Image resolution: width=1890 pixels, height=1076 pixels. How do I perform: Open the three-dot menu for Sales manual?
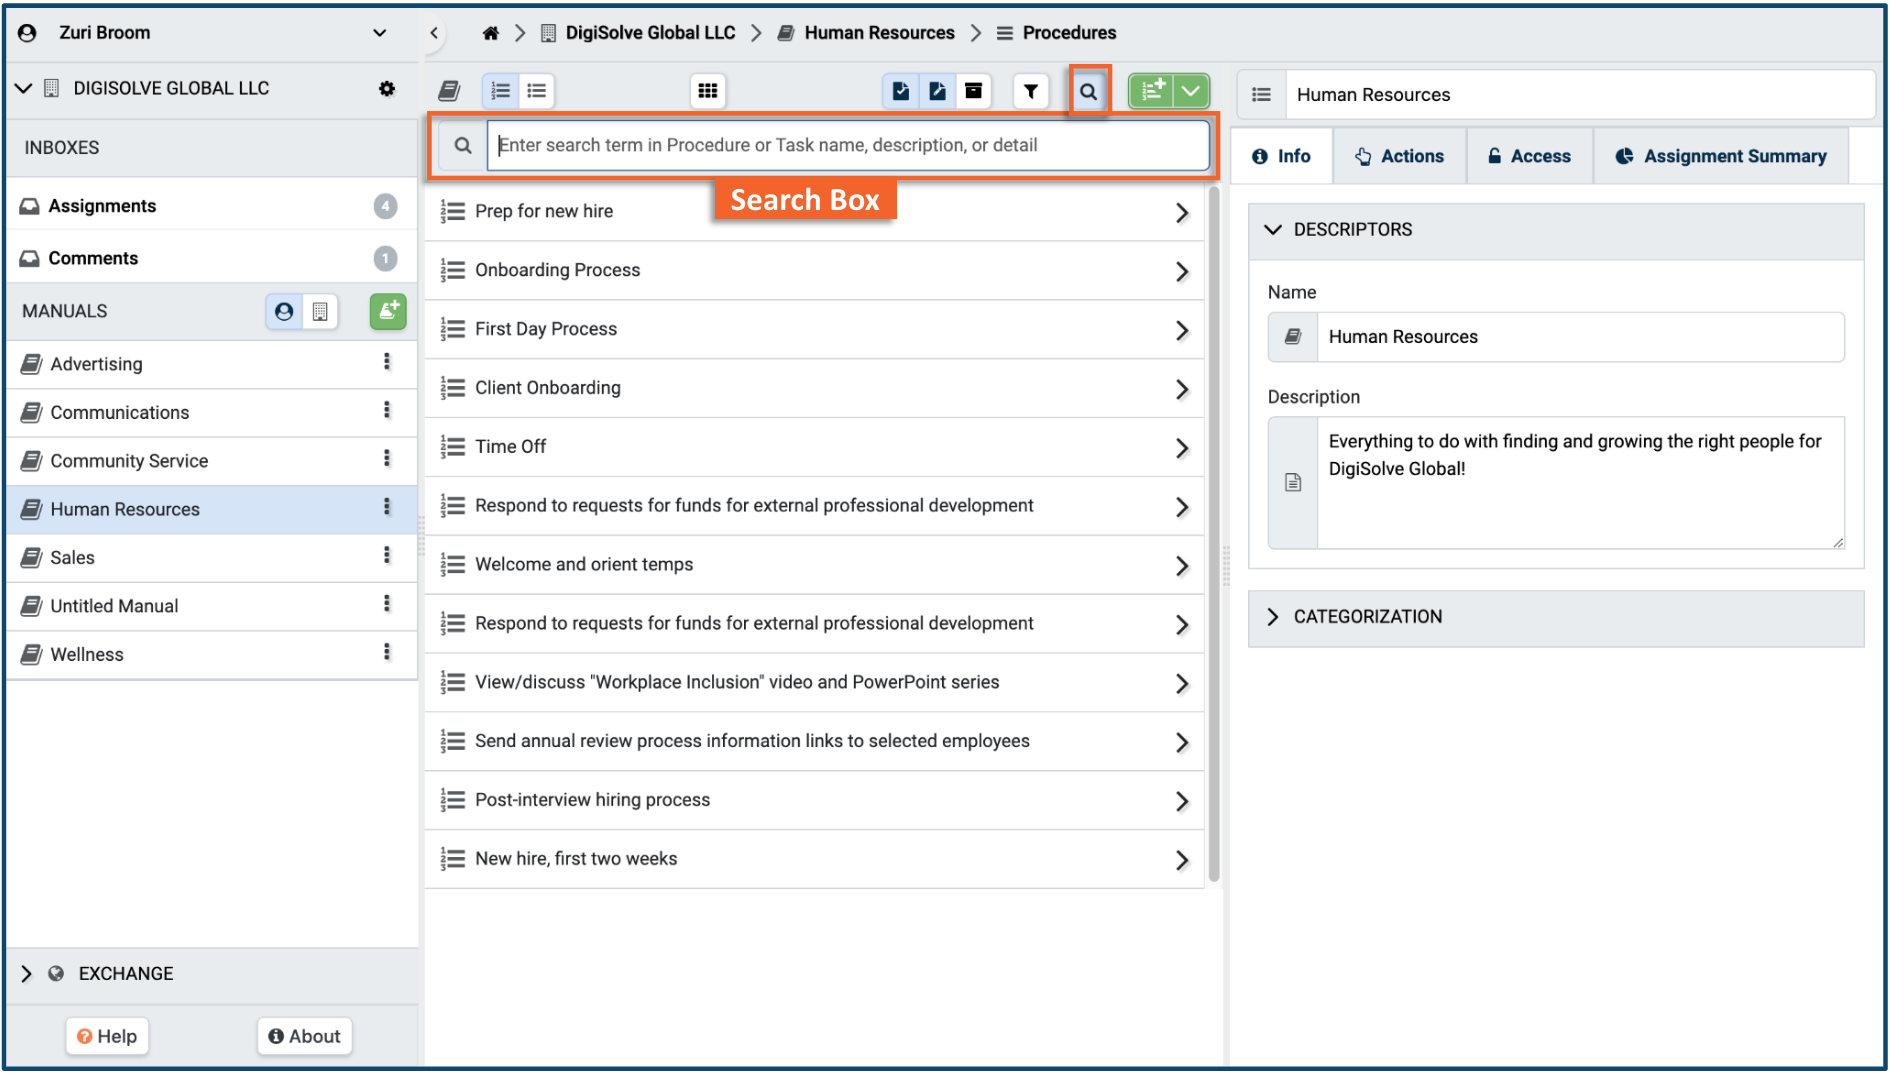pyautogui.click(x=387, y=556)
